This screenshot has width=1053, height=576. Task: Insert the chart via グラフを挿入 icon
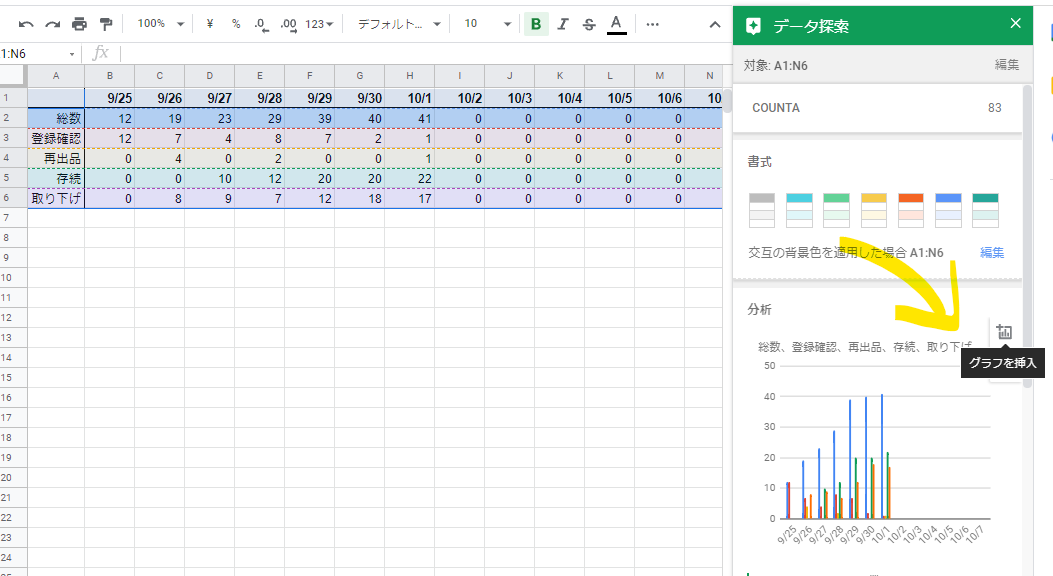tap(1004, 332)
